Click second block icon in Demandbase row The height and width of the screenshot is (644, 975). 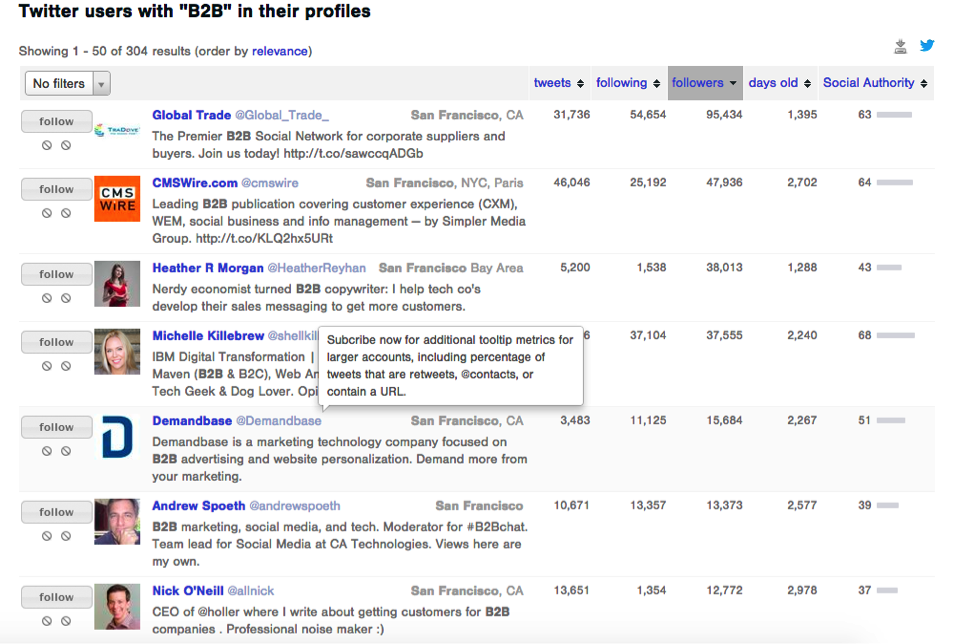(x=66, y=451)
